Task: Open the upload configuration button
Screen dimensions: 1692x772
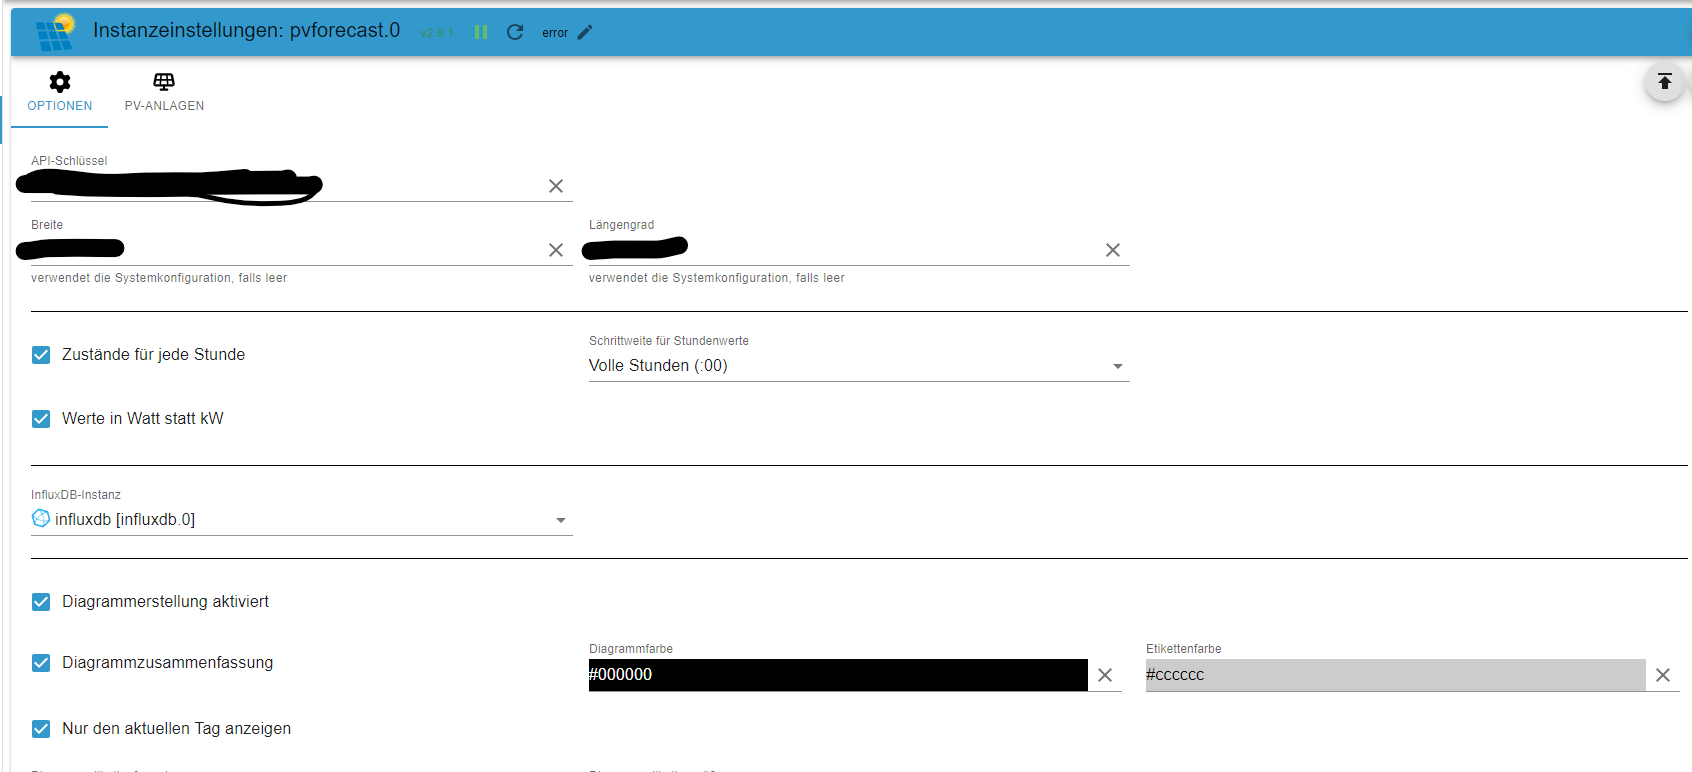Action: pos(1665,82)
